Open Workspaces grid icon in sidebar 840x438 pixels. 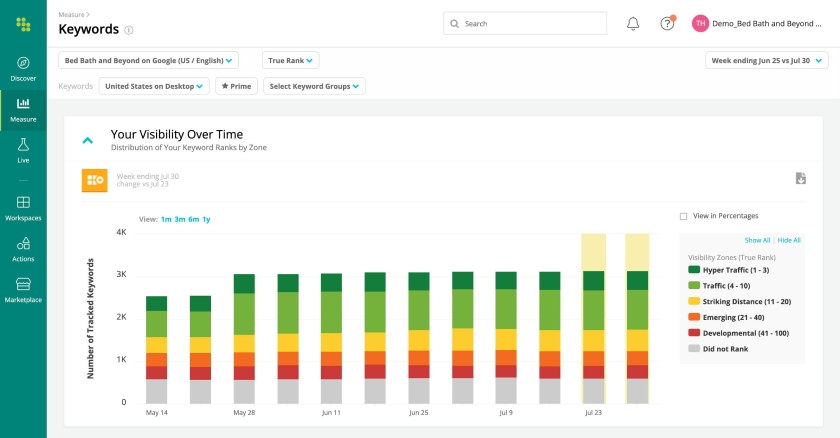[x=23, y=202]
